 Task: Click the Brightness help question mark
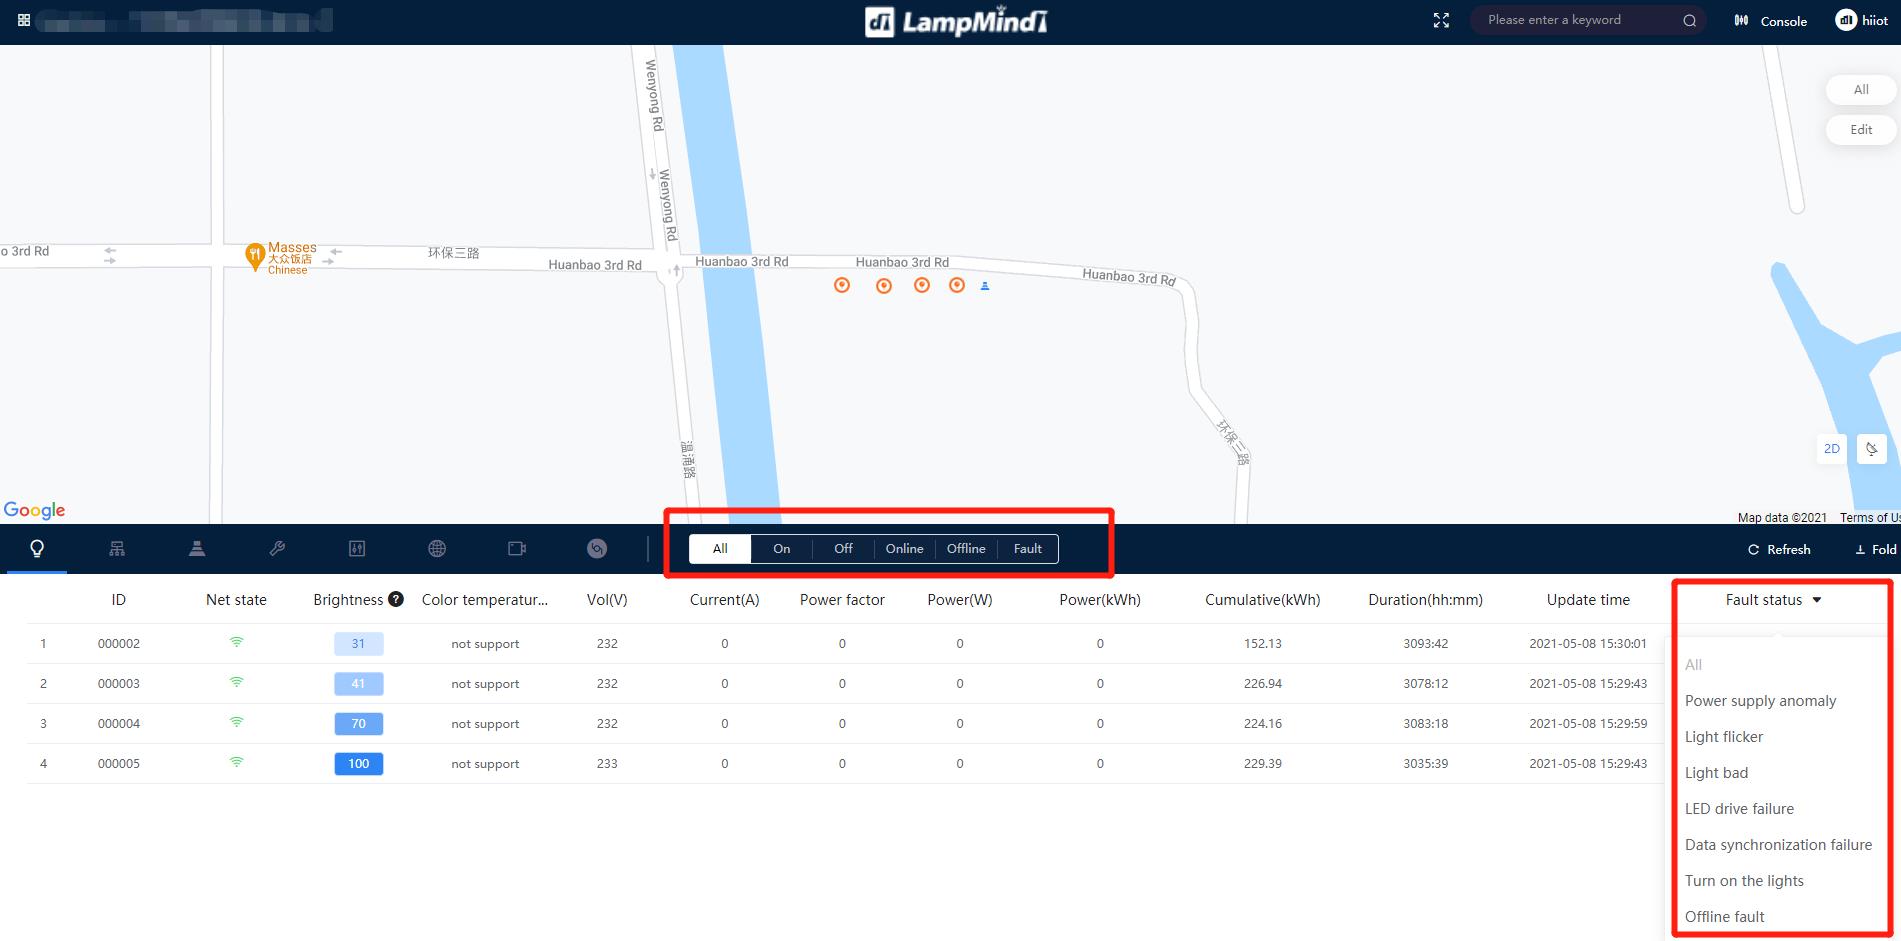coord(396,600)
